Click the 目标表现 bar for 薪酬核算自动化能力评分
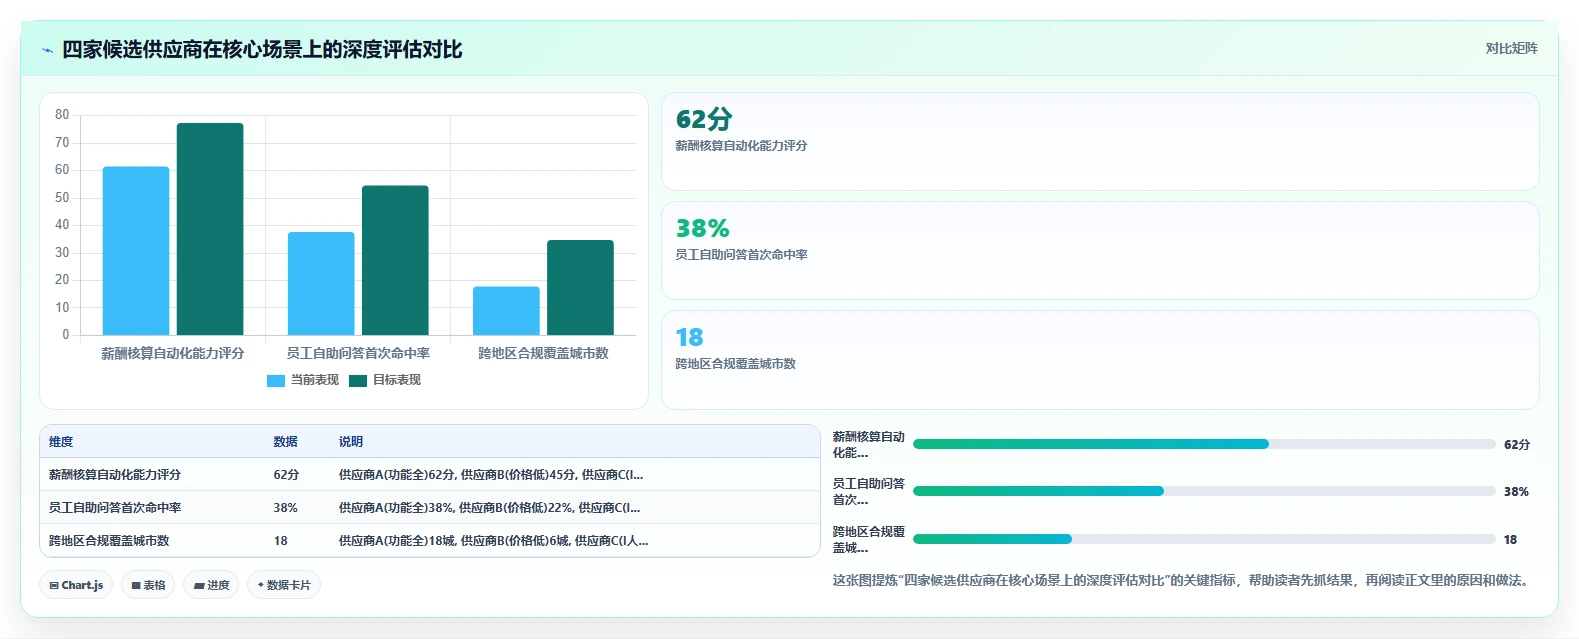The image size is (1579, 639). point(210,229)
